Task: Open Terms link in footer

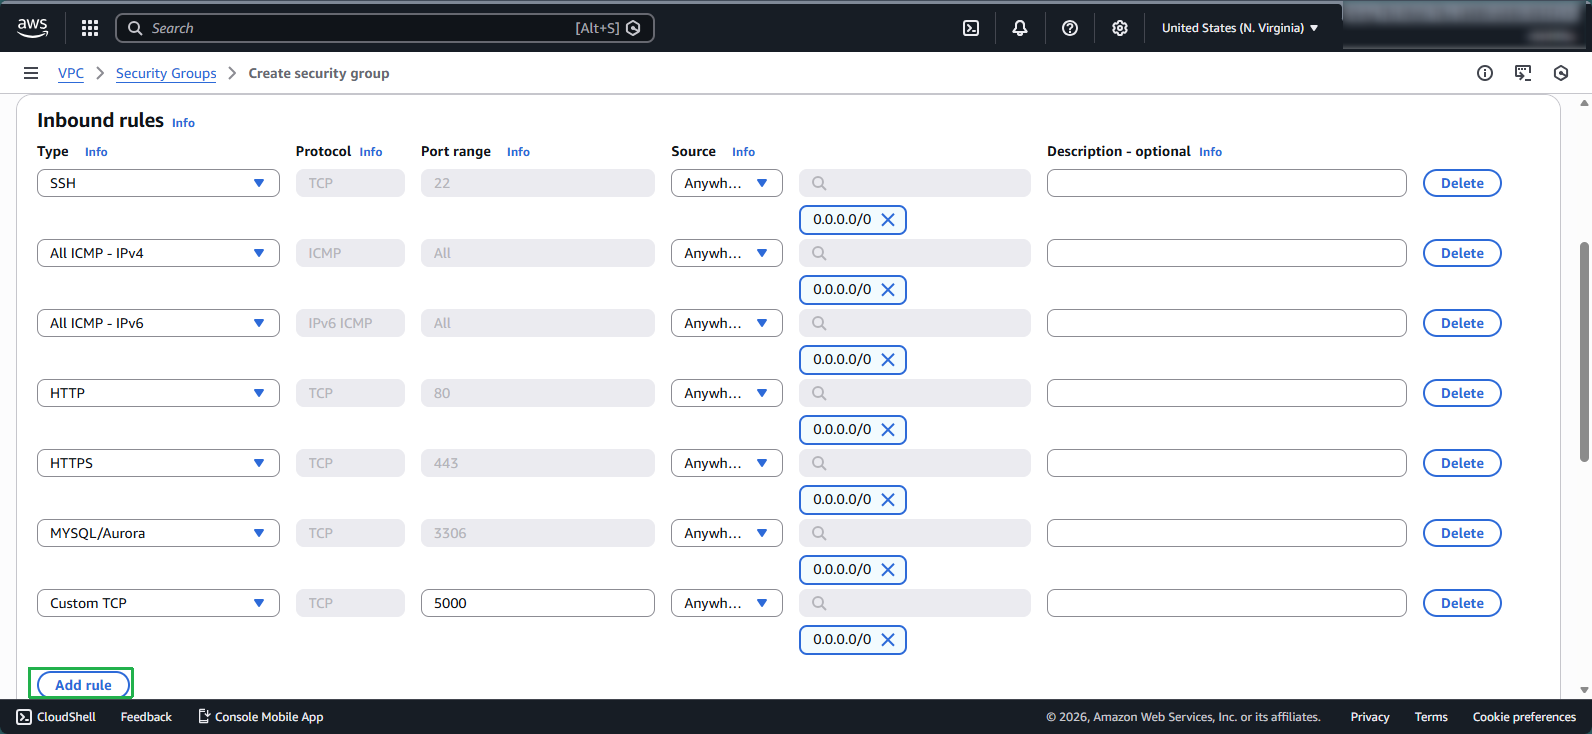Action: coord(1431,717)
